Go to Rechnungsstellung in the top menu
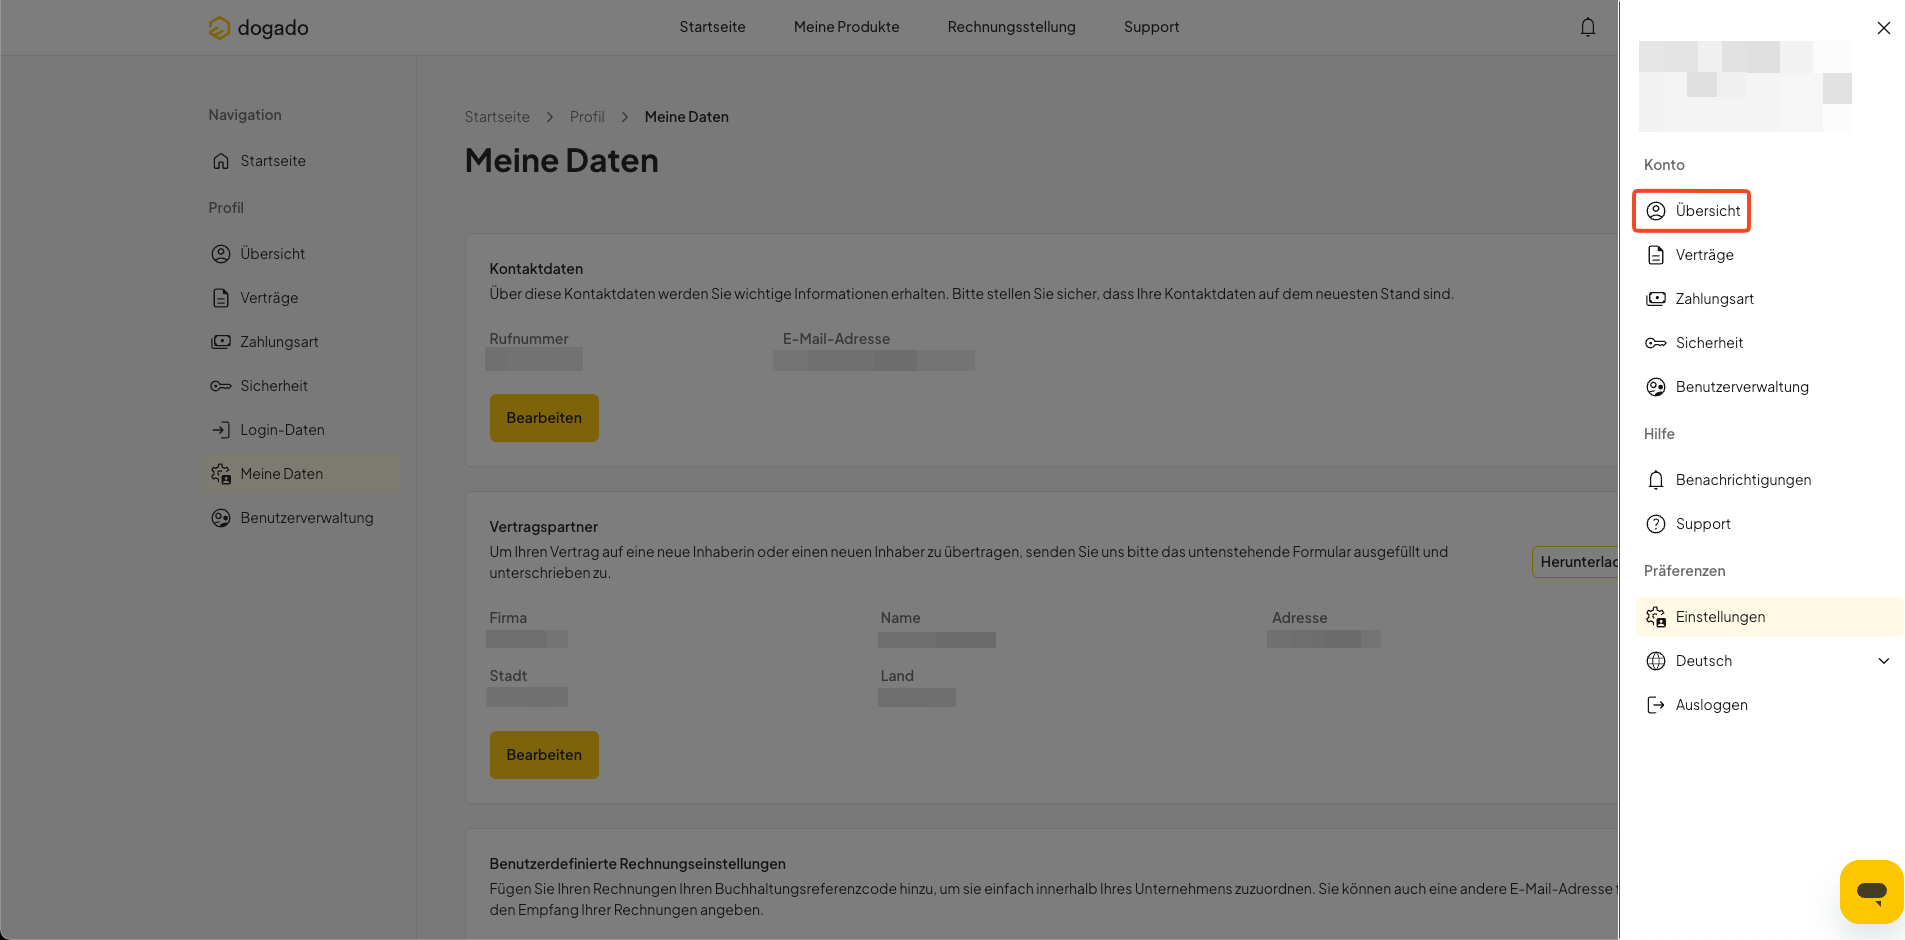 [1011, 27]
